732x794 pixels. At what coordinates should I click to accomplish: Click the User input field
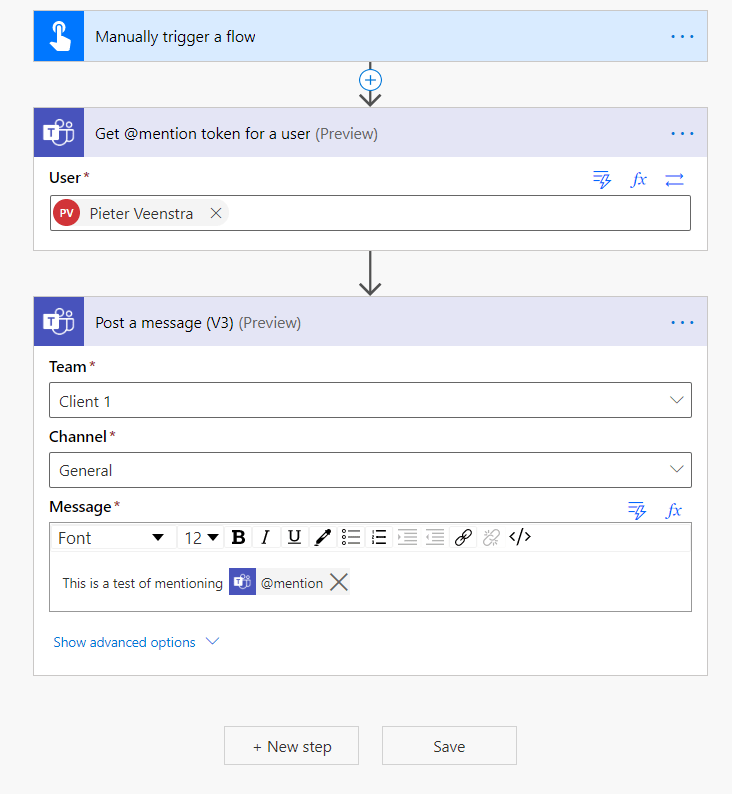(370, 213)
